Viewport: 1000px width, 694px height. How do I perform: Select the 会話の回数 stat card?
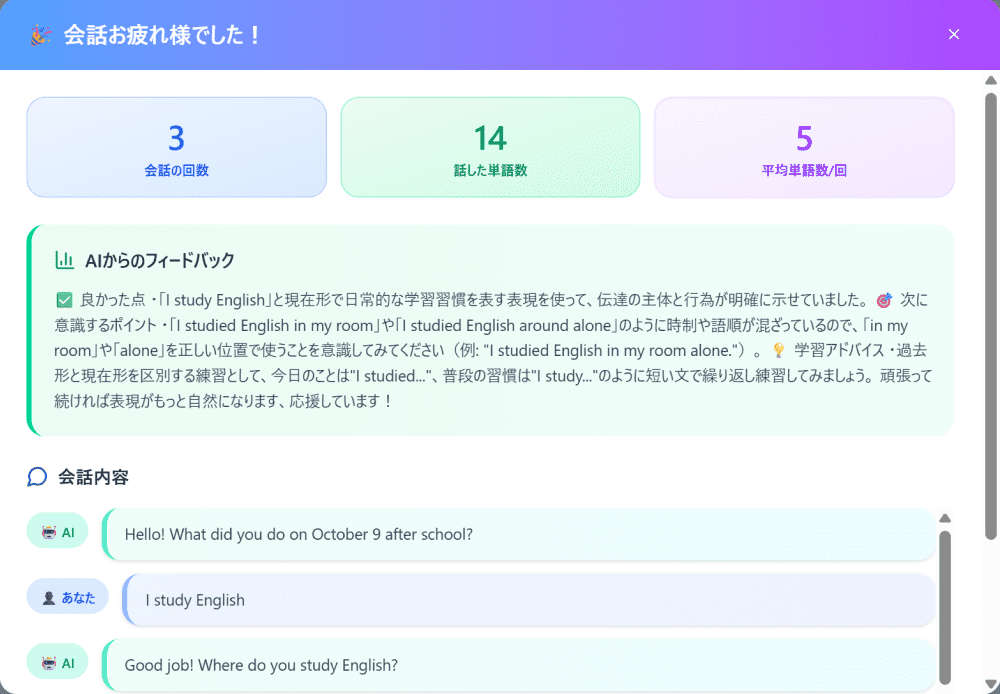(176, 147)
